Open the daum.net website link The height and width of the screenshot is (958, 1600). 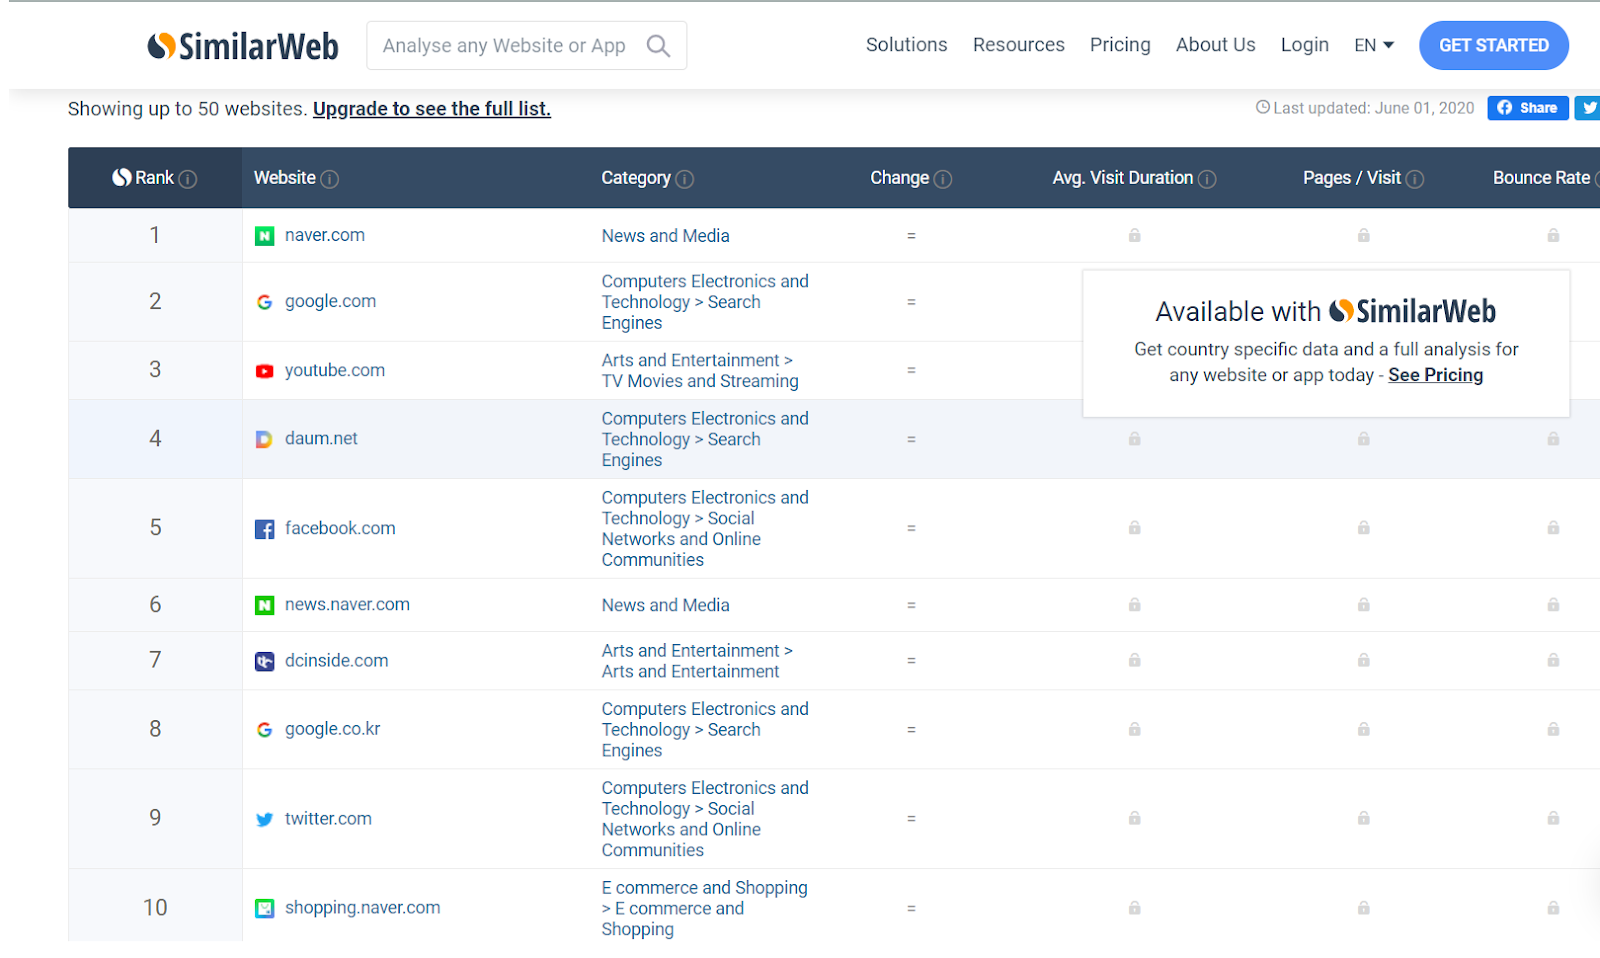pos(321,438)
